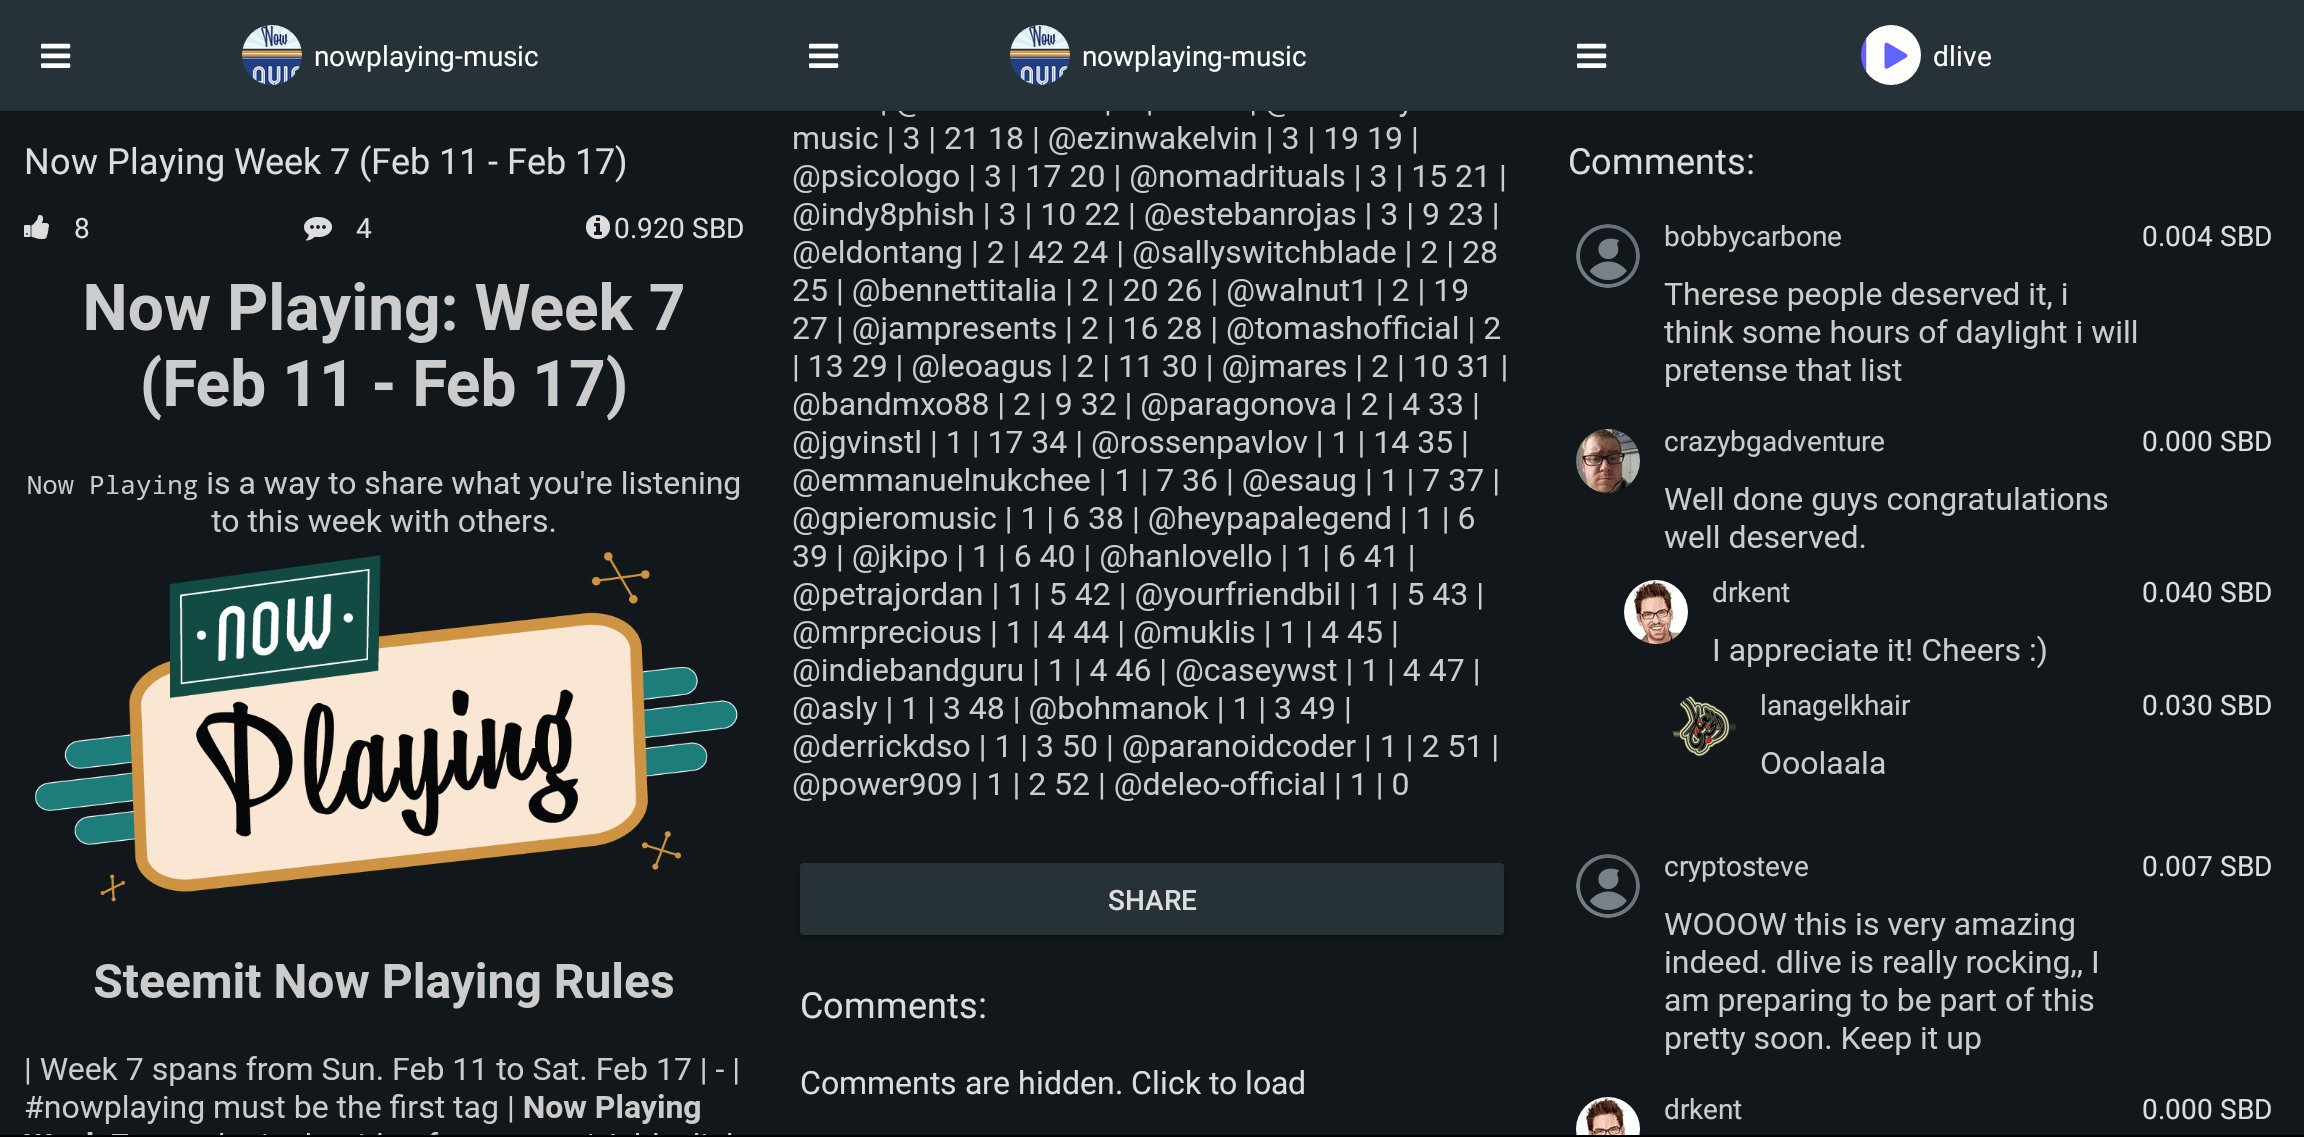
Task: Open crazybgadventure's profile photo
Action: click(x=1607, y=461)
